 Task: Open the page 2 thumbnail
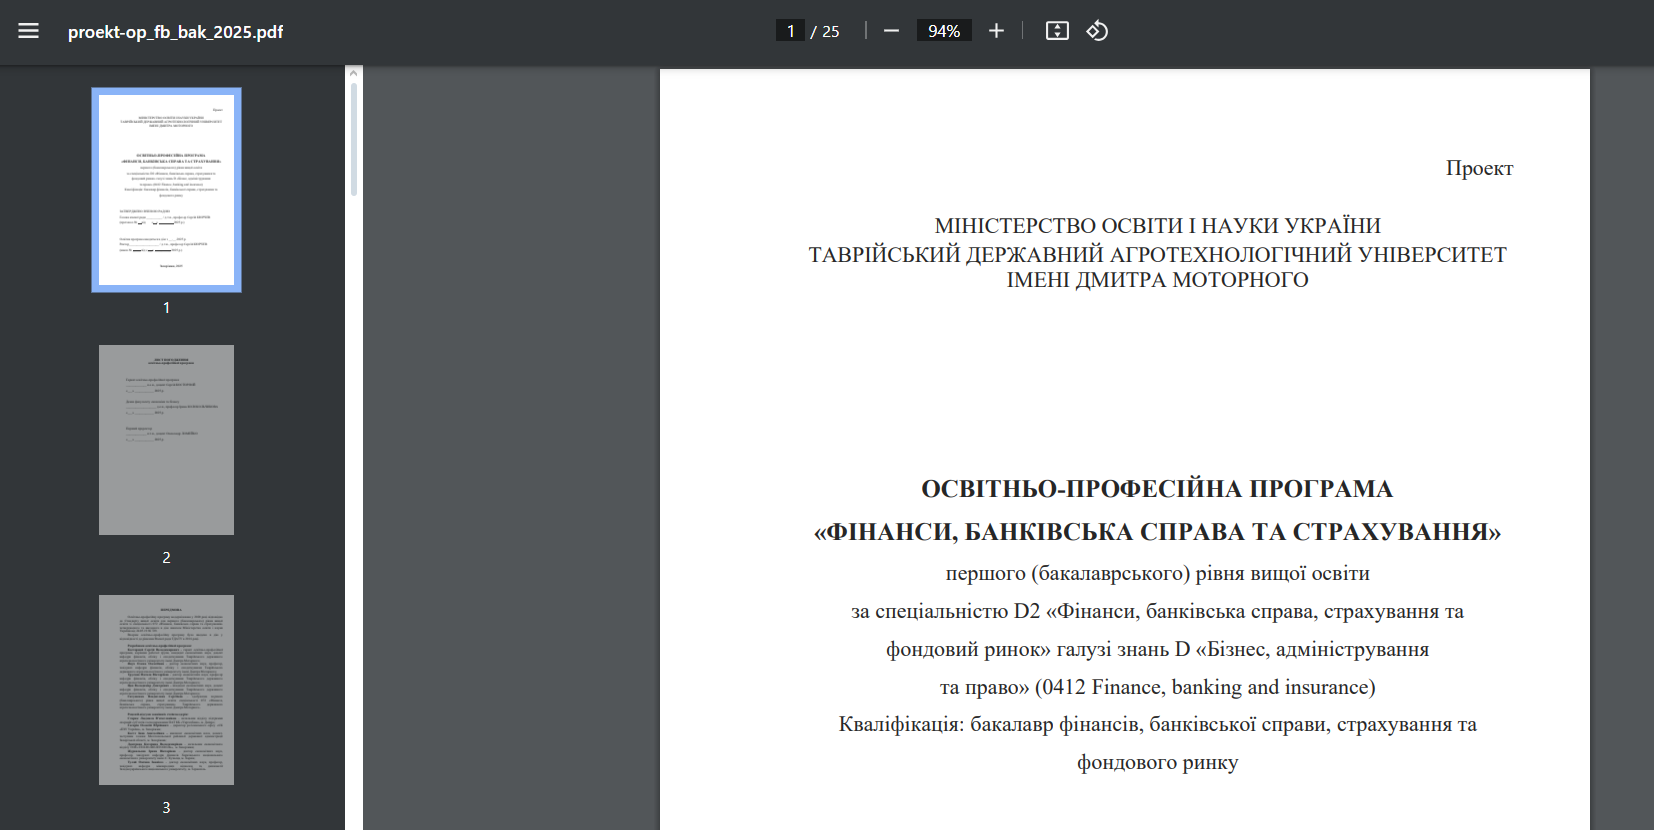click(166, 440)
